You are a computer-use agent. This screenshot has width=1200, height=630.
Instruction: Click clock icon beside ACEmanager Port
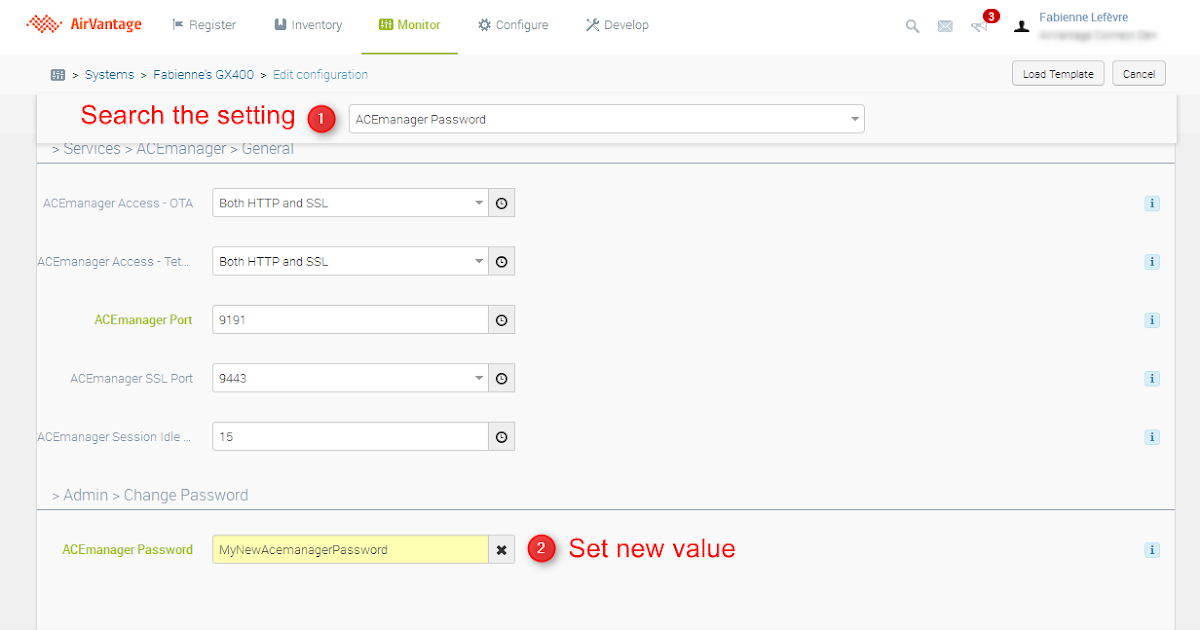point(502,320)
